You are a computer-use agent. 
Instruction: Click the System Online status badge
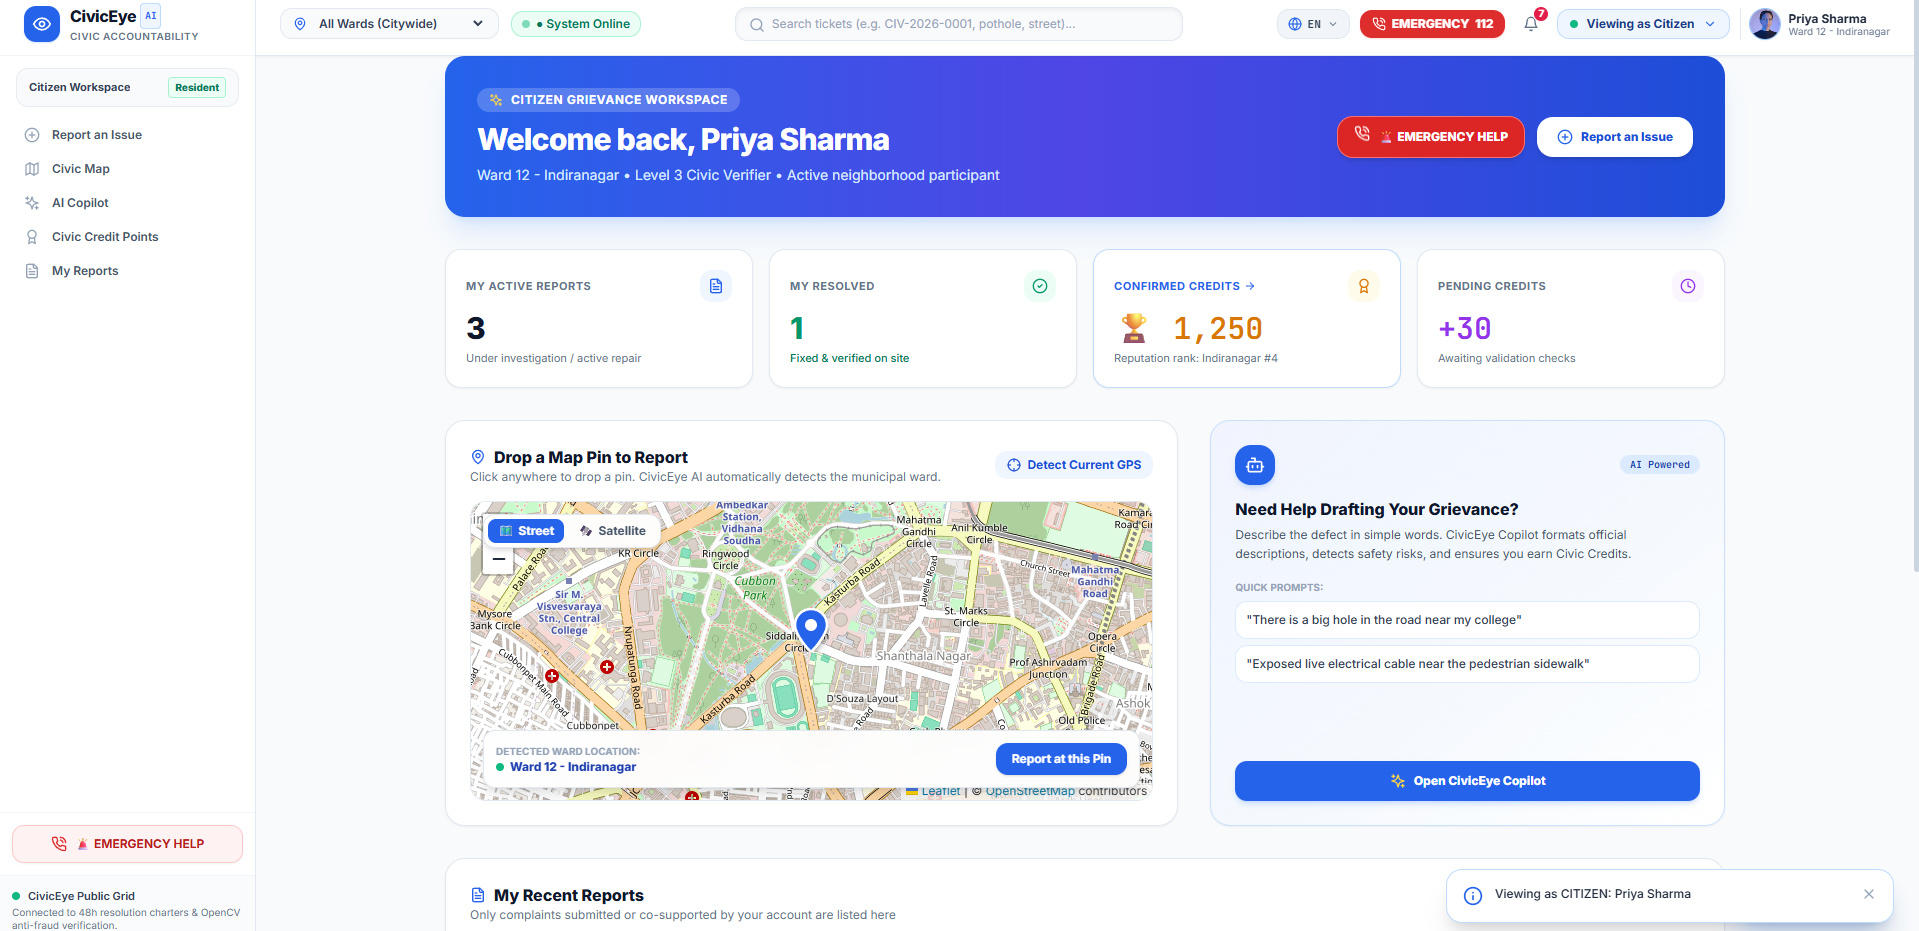(x=576, y=24)
